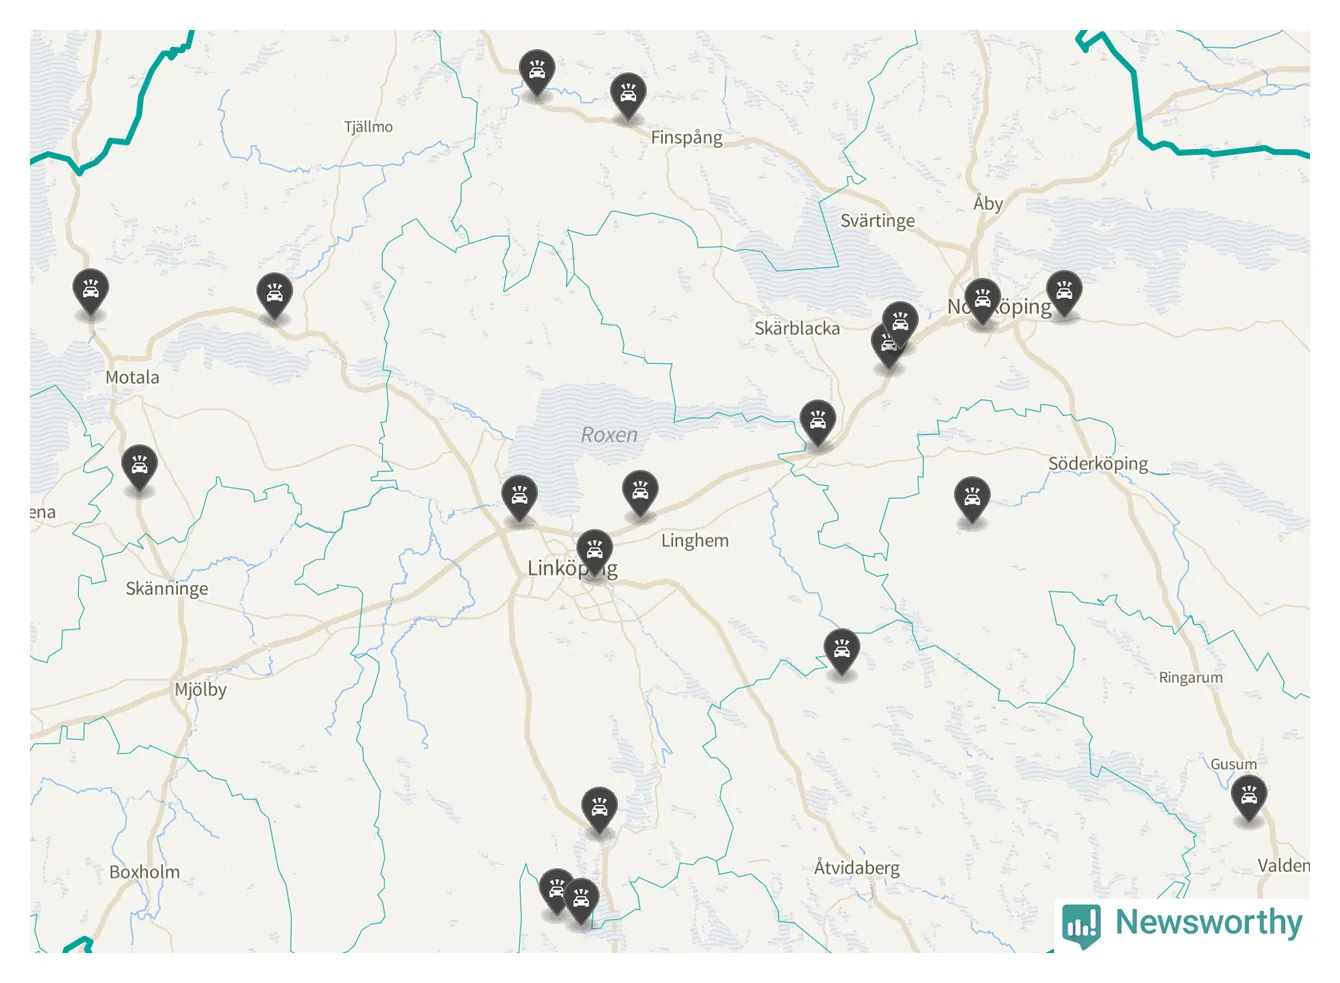
Task: Click the leftmost car marker northwest of Finspång
Action: (x=537, y=72)
